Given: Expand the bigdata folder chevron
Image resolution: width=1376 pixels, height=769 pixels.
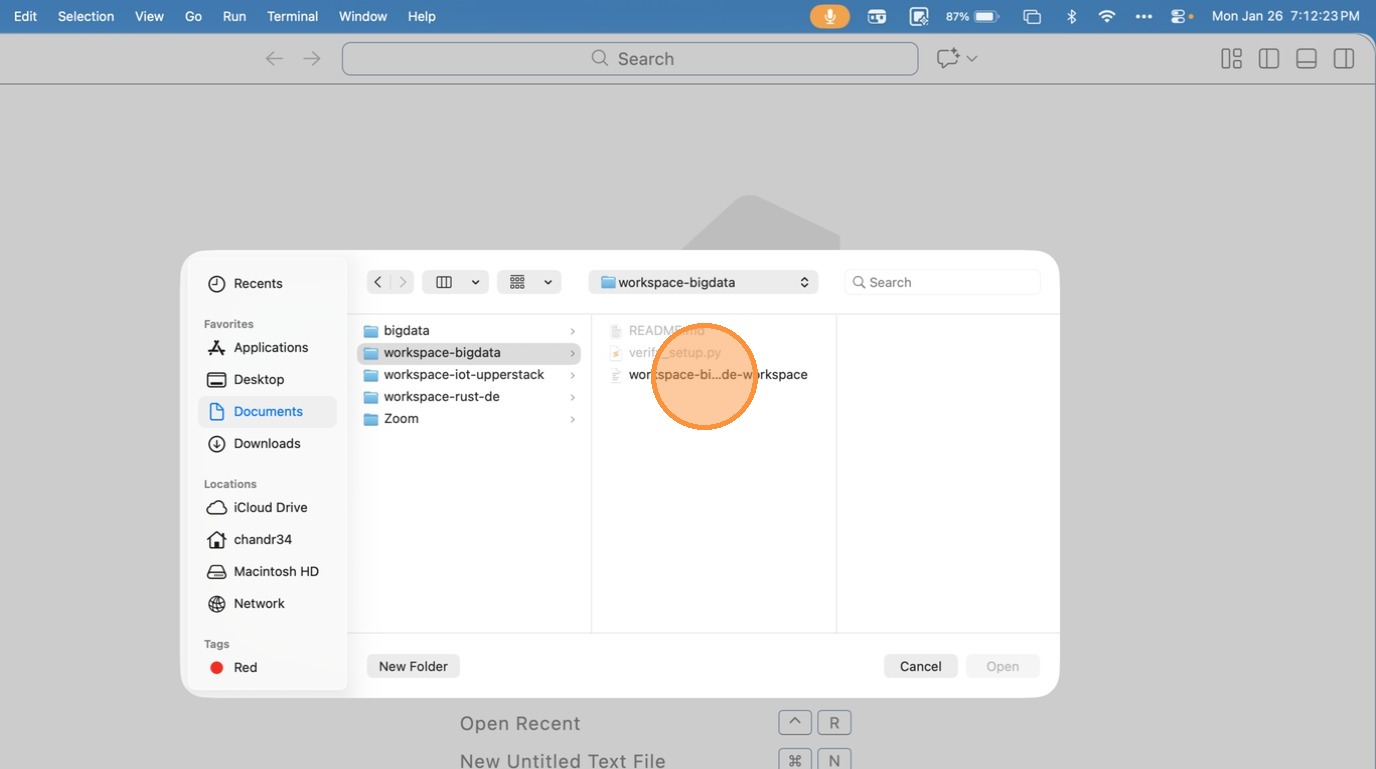Looking at the screenshot, I should [572, 331].
